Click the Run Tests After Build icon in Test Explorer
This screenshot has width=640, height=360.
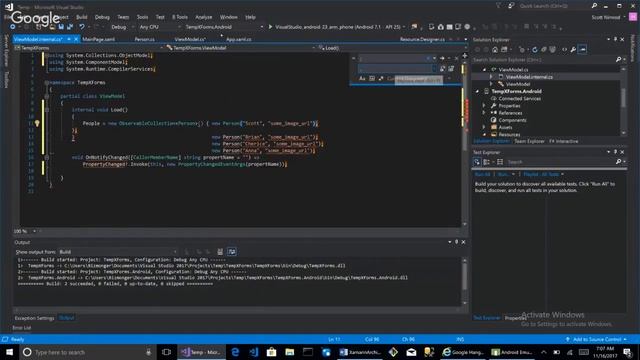point(477,162)
